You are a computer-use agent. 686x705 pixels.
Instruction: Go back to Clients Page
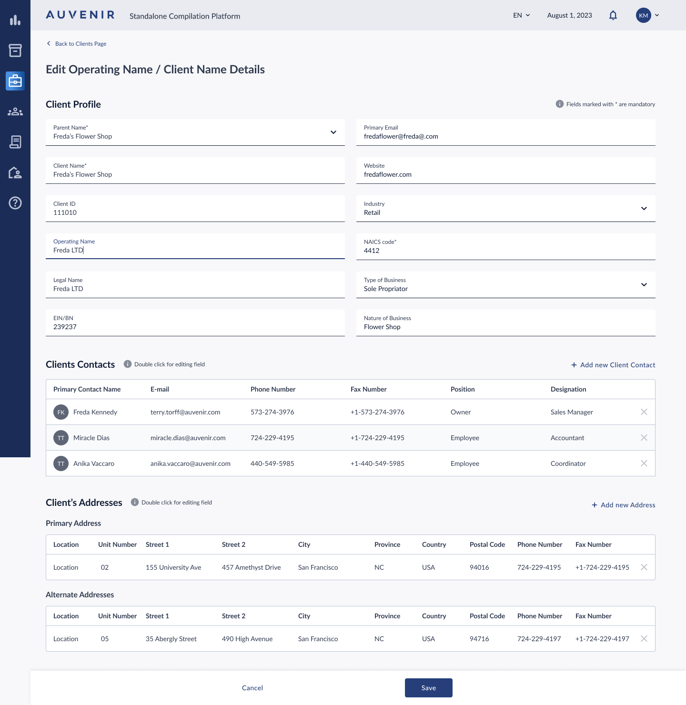(x=76, y=44)
